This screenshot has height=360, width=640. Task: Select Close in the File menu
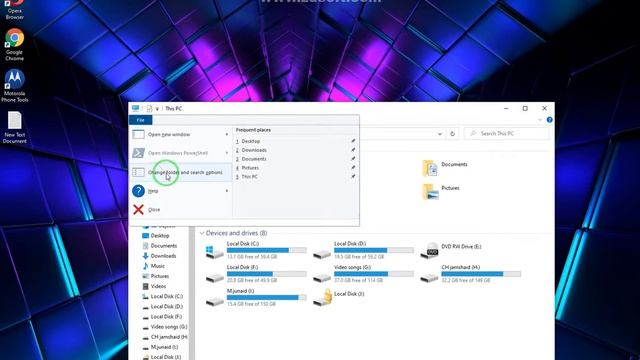(x=180, y=210)
